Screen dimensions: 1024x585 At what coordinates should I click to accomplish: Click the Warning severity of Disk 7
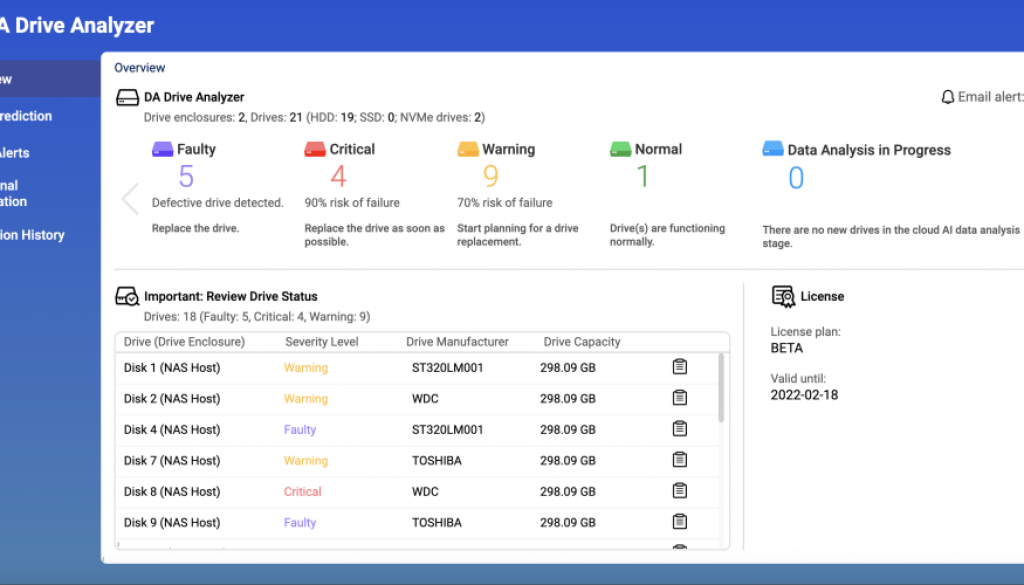coord(306,461)
